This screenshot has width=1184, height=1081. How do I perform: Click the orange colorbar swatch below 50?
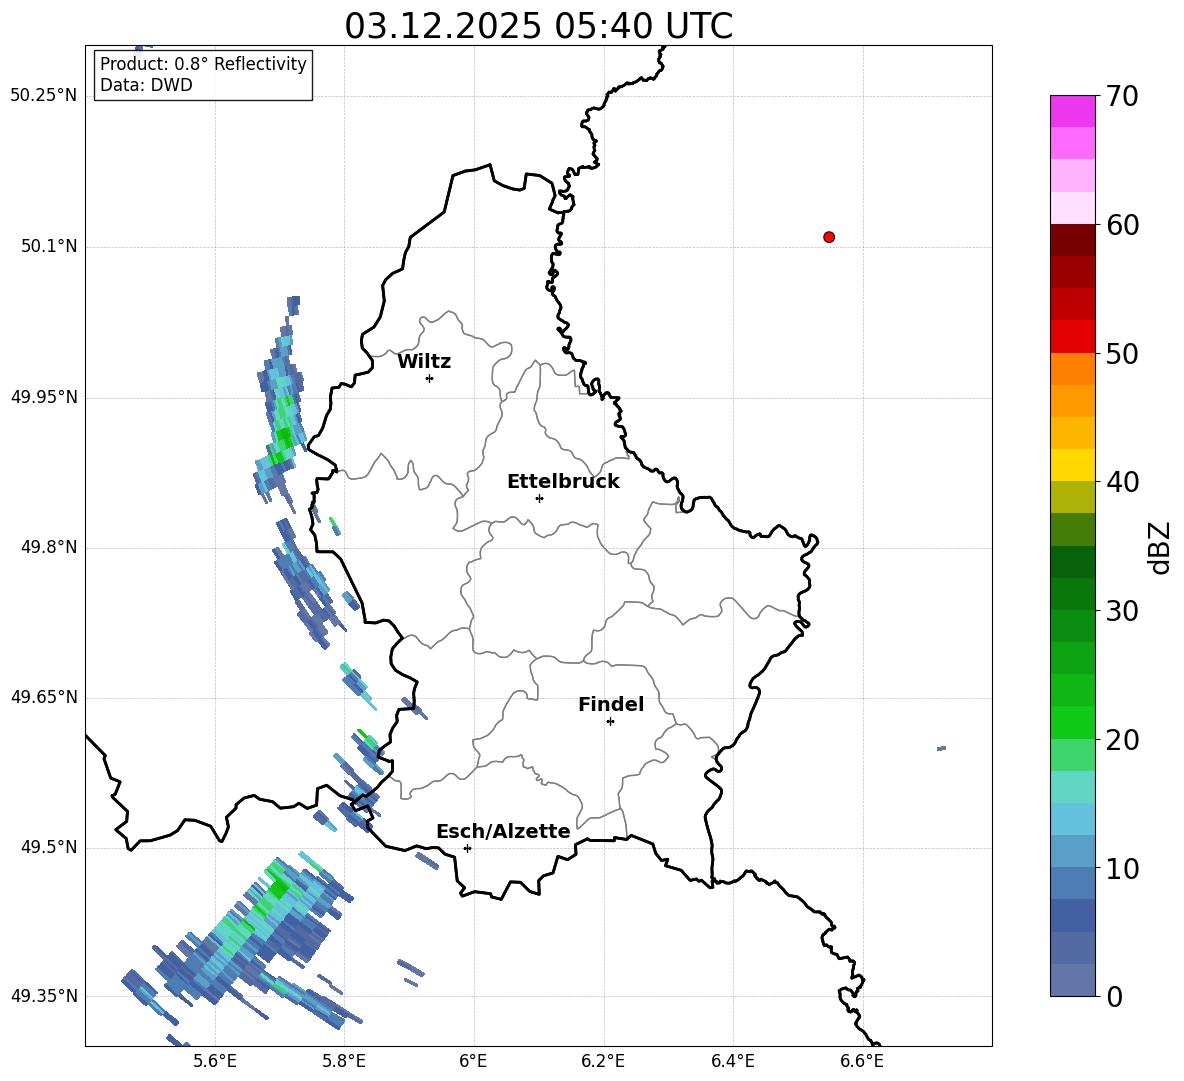click(x=1072, y=369)
